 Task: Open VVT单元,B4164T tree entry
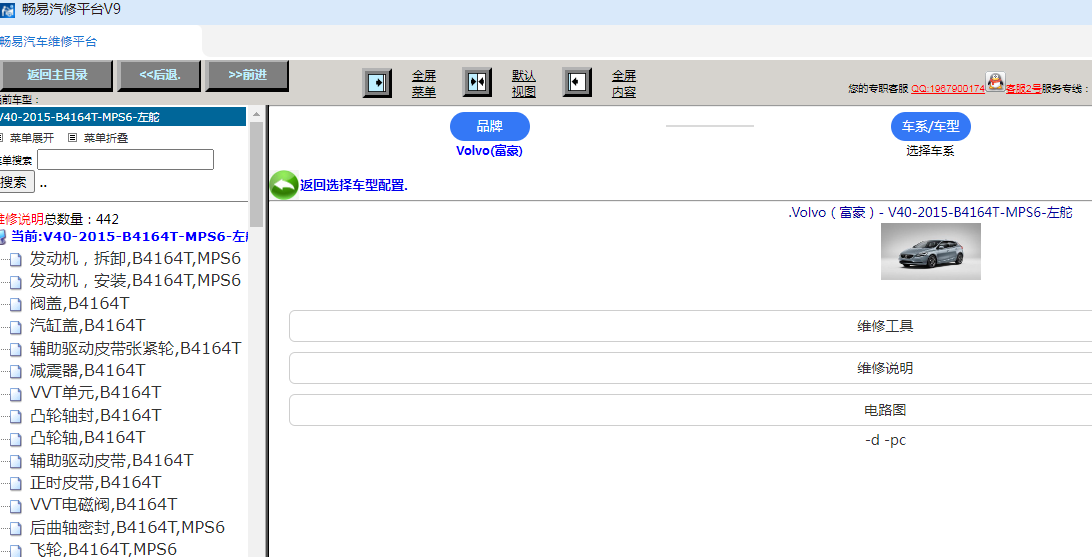95,393
